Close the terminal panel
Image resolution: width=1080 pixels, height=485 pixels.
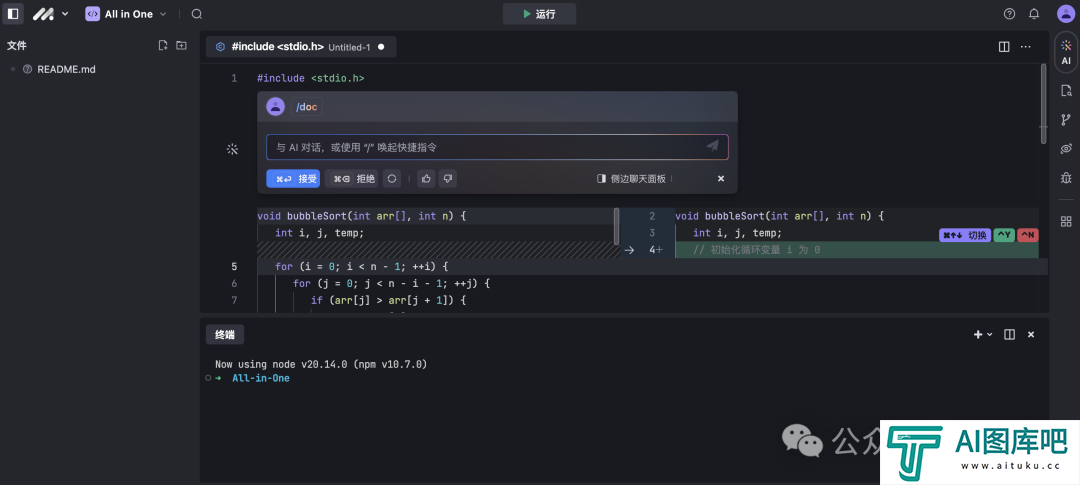tap(1031, 334)
